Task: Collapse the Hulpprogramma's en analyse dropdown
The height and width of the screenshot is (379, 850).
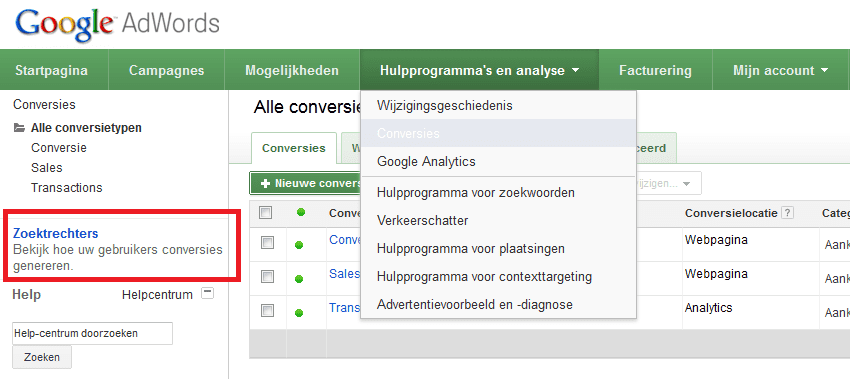Action: click(x=479, y=70)
